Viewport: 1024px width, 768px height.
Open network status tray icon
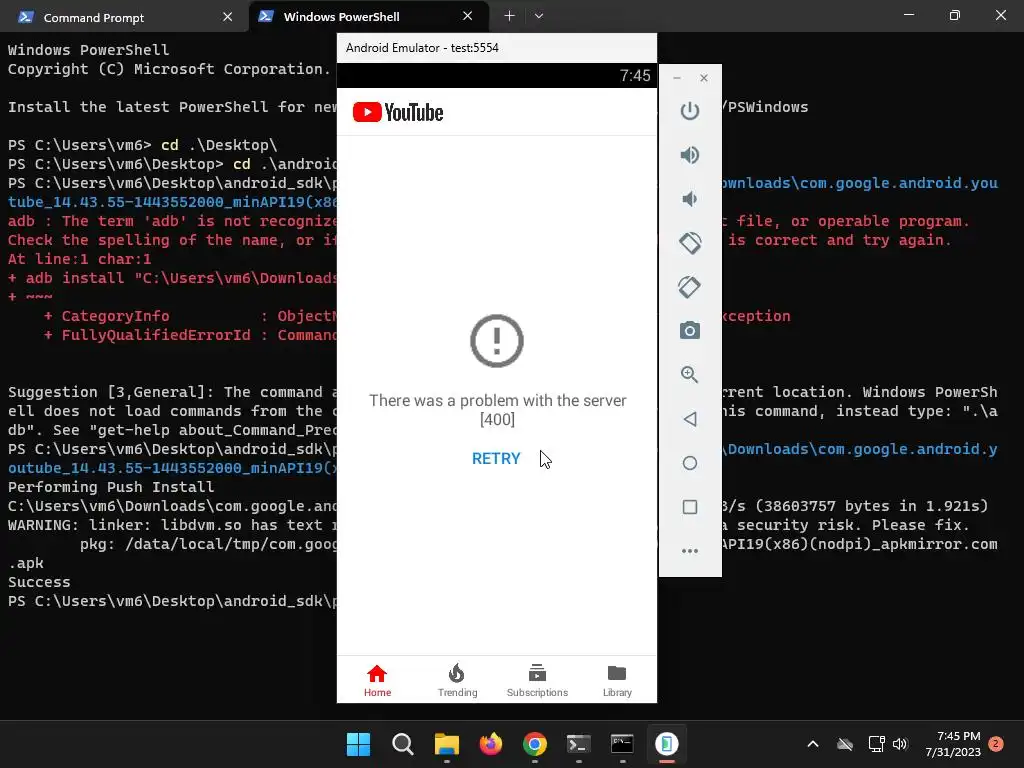(876, 744)
